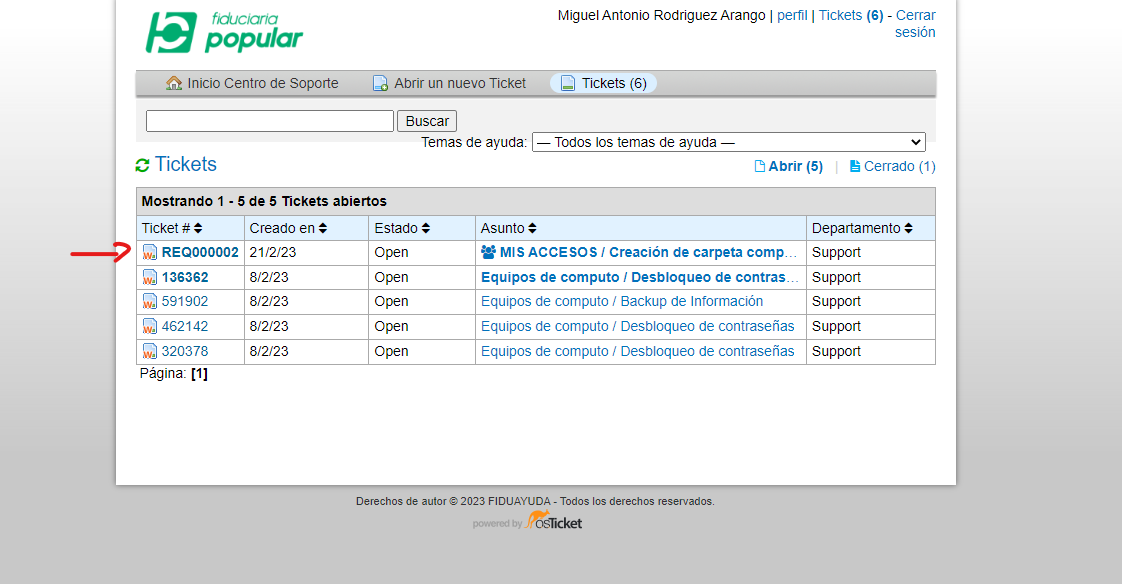The image size is (1122, 584).
Task: Sort tickets by Creado en column
Action: click(288, 228)
